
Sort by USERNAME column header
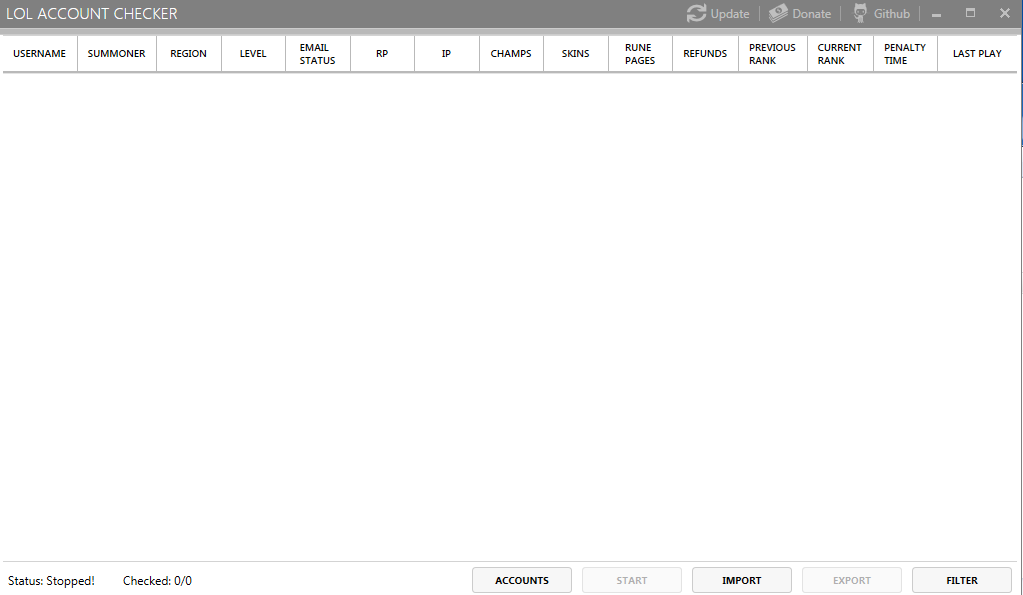click(40, 53)
